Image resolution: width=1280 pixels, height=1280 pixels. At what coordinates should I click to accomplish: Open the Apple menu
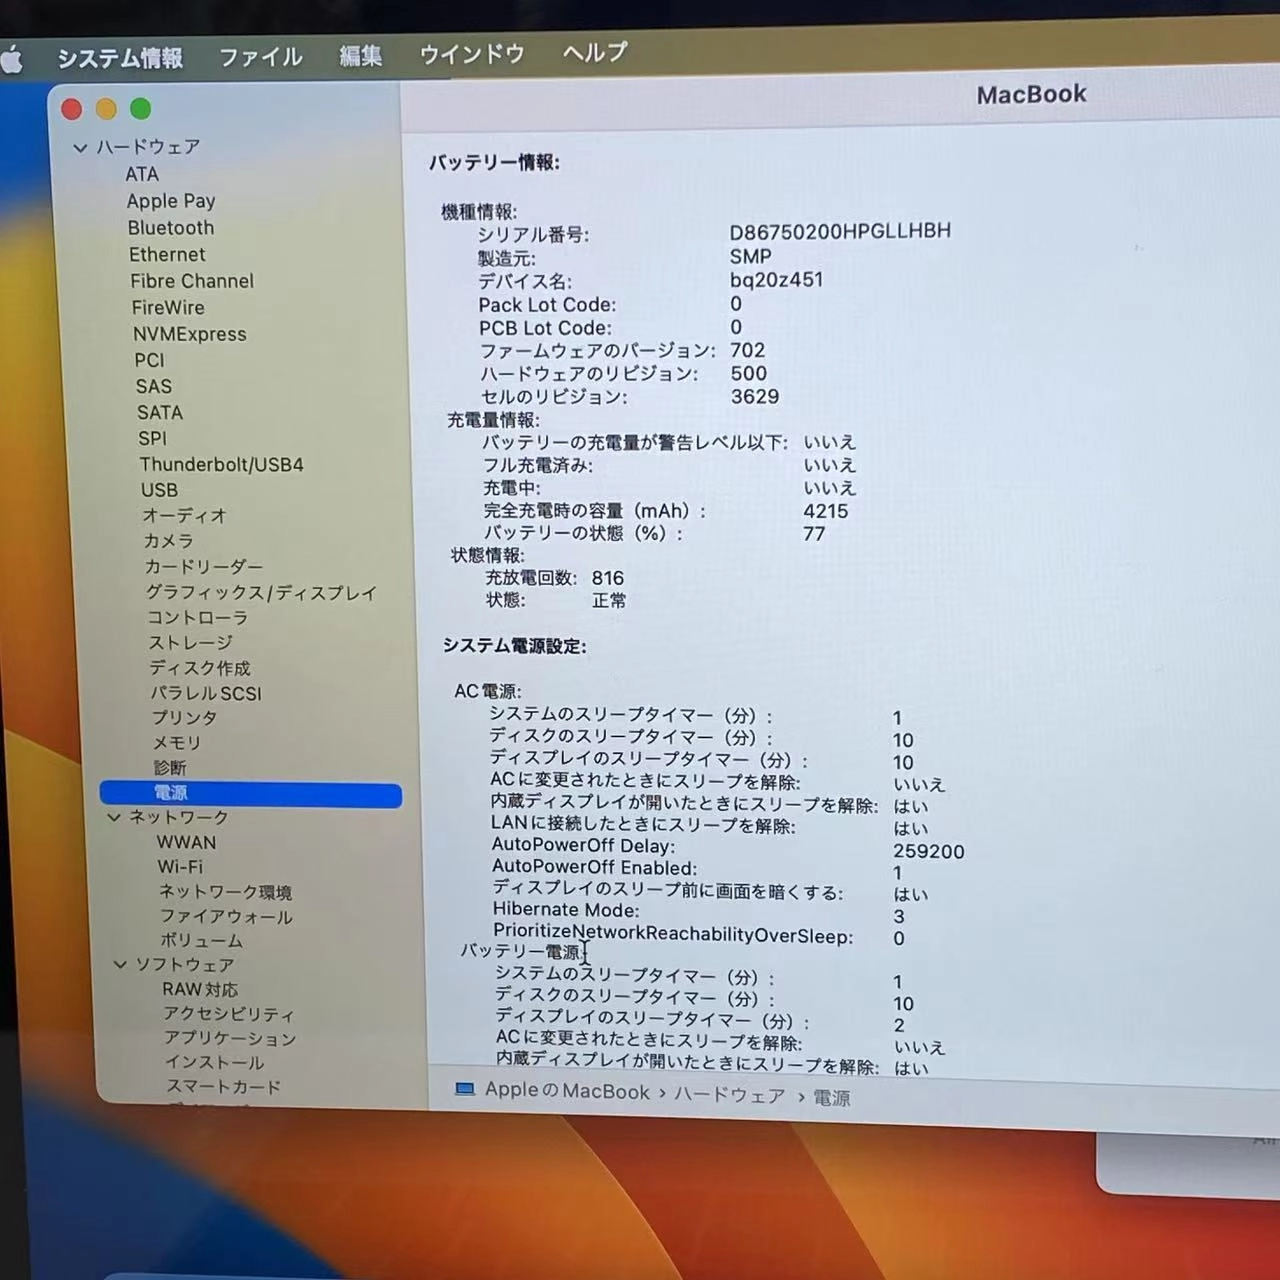(13, 56)
